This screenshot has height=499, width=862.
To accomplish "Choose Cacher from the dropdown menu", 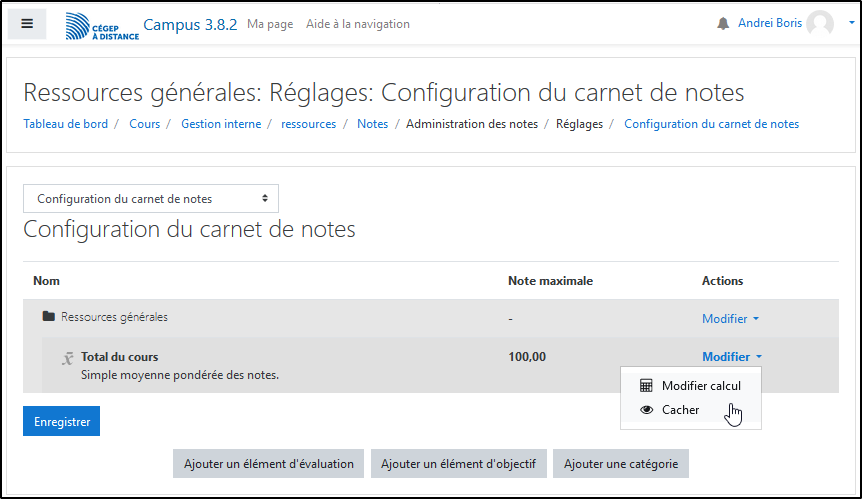I will click(681, 410).
